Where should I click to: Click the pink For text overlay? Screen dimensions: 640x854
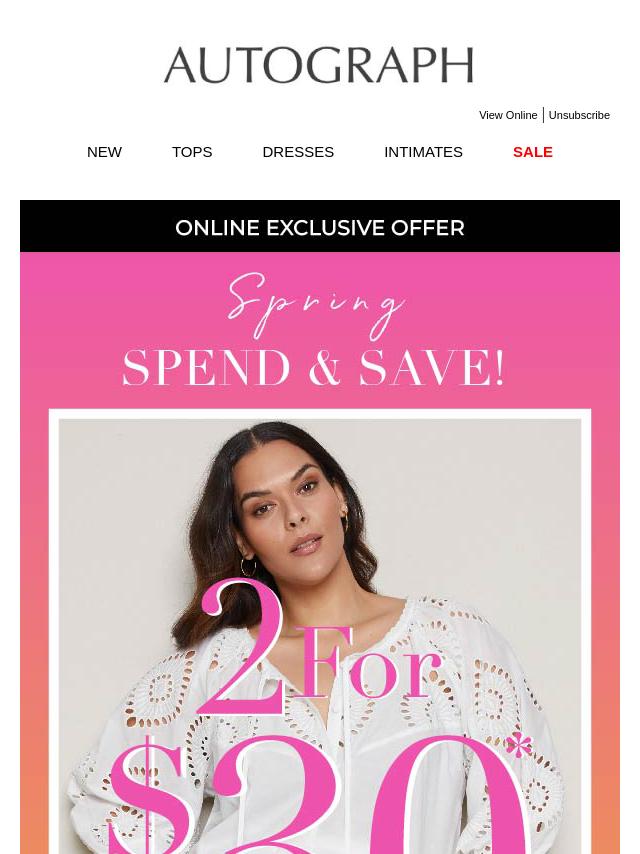point(366,662)
